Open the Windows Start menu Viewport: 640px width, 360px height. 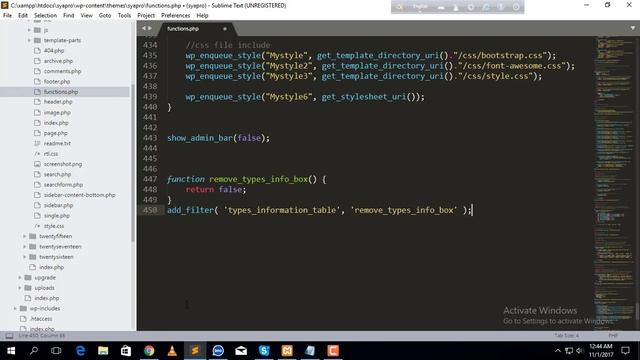(x=11, y=351)
